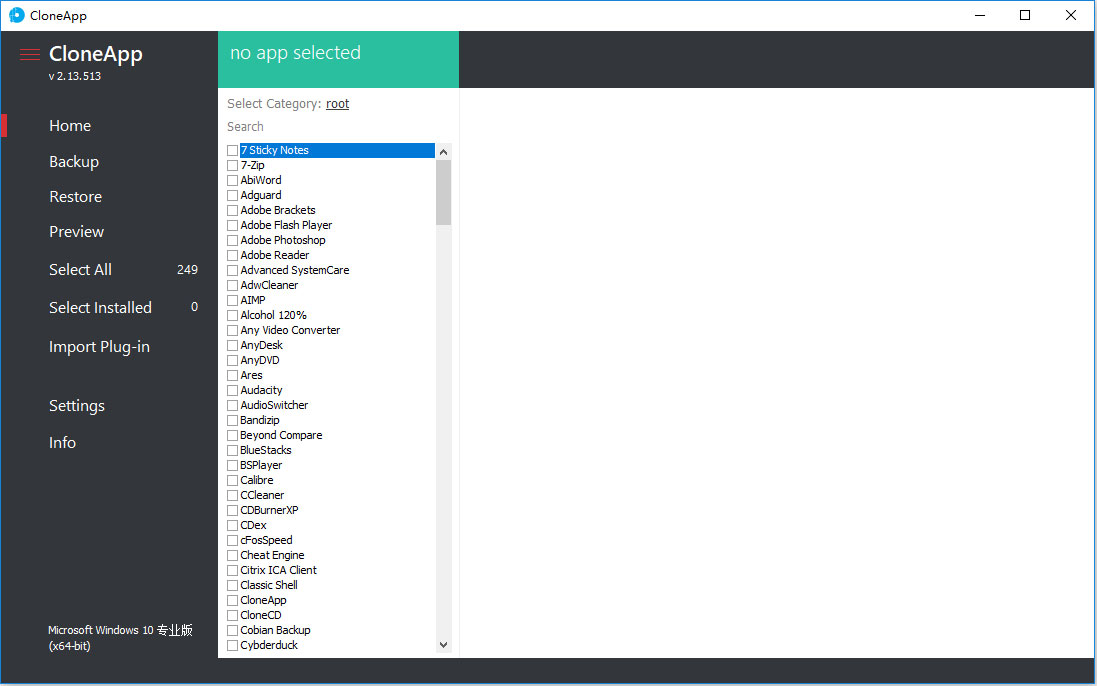Image resolution: width=1097 pixels, height=686 pixels.
Task: Click Select All to choose all apps
Action: pyautogui.click(x=80, y=269)
